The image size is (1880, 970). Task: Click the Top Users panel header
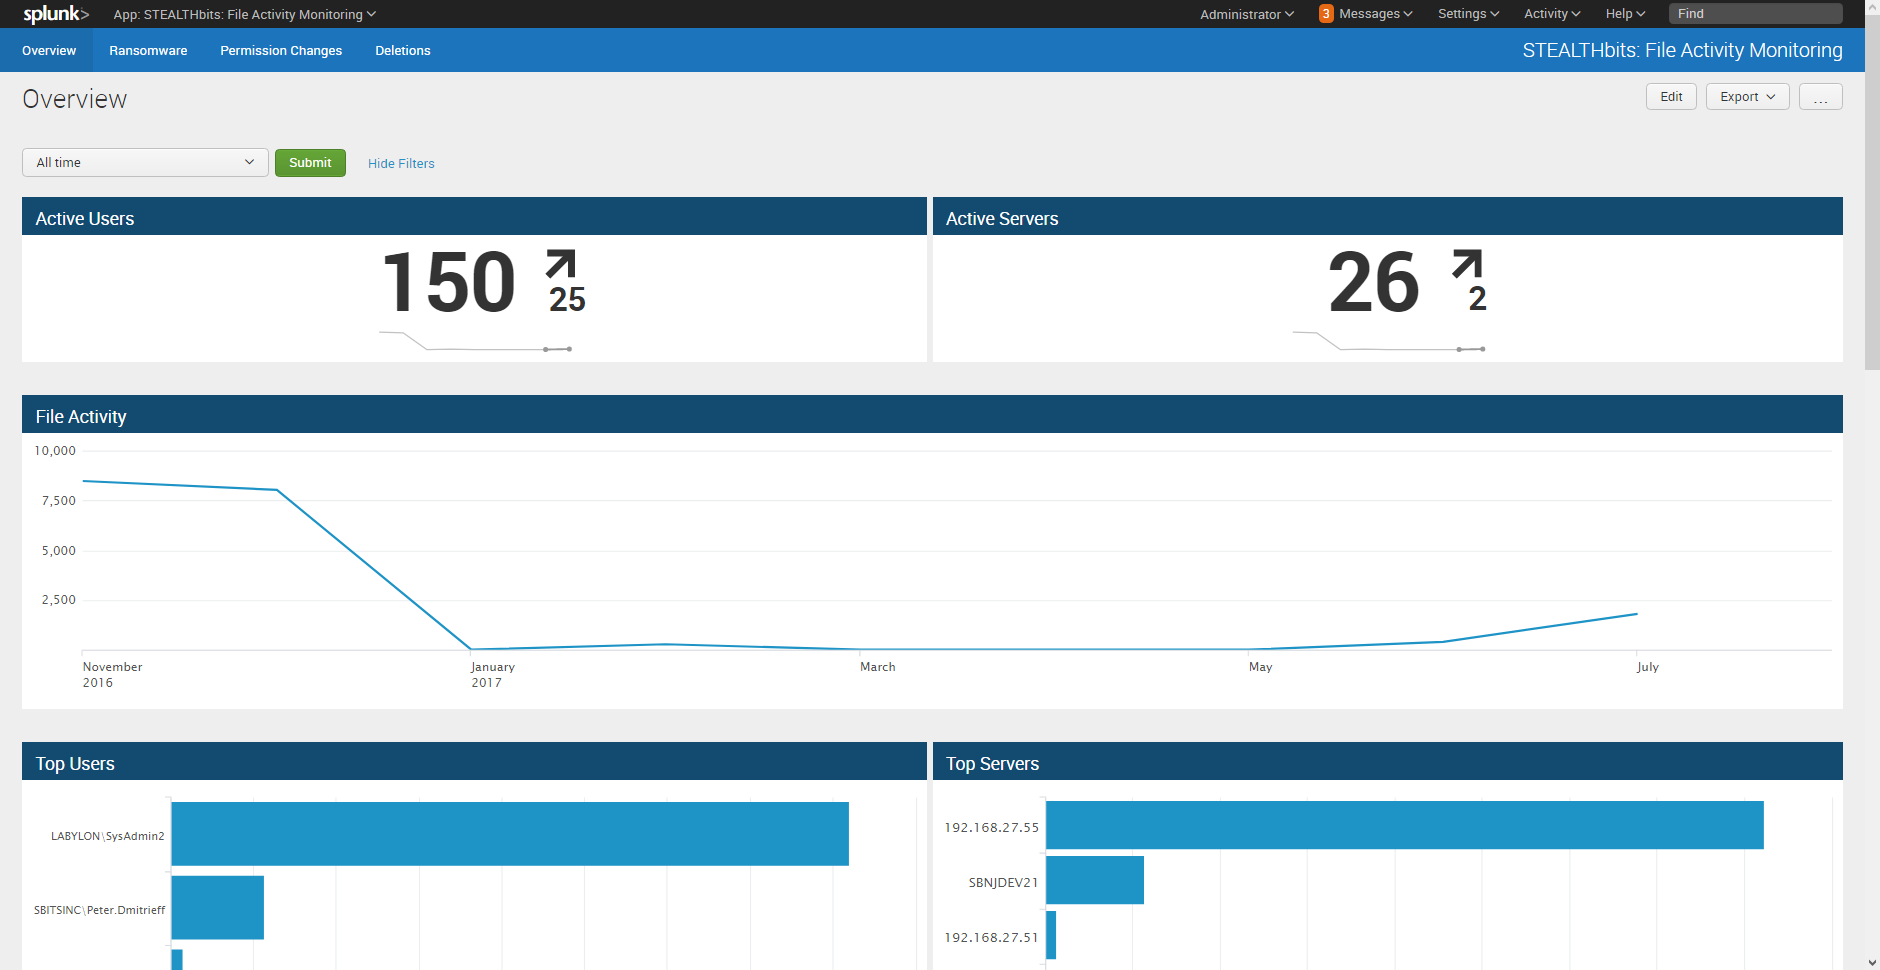coord(474,762)
